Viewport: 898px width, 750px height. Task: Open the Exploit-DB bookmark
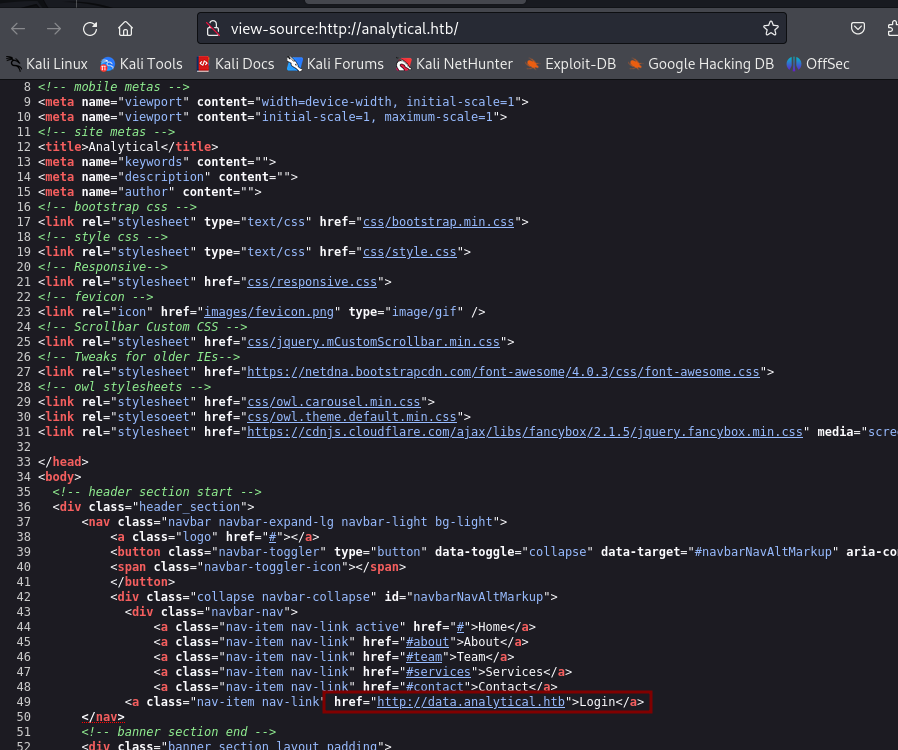coord(571,64)
